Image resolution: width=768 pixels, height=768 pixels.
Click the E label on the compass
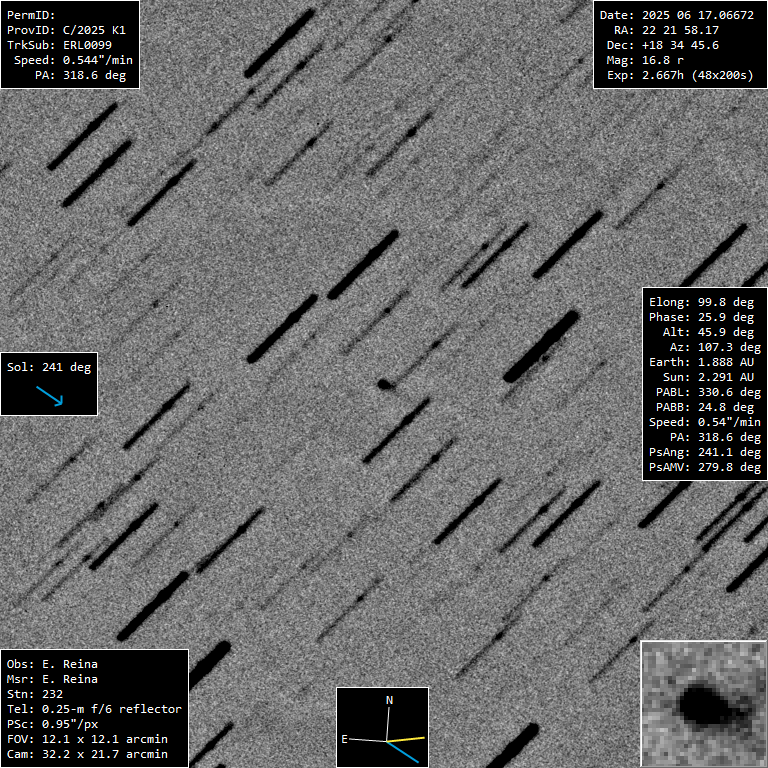click(344, 739)
